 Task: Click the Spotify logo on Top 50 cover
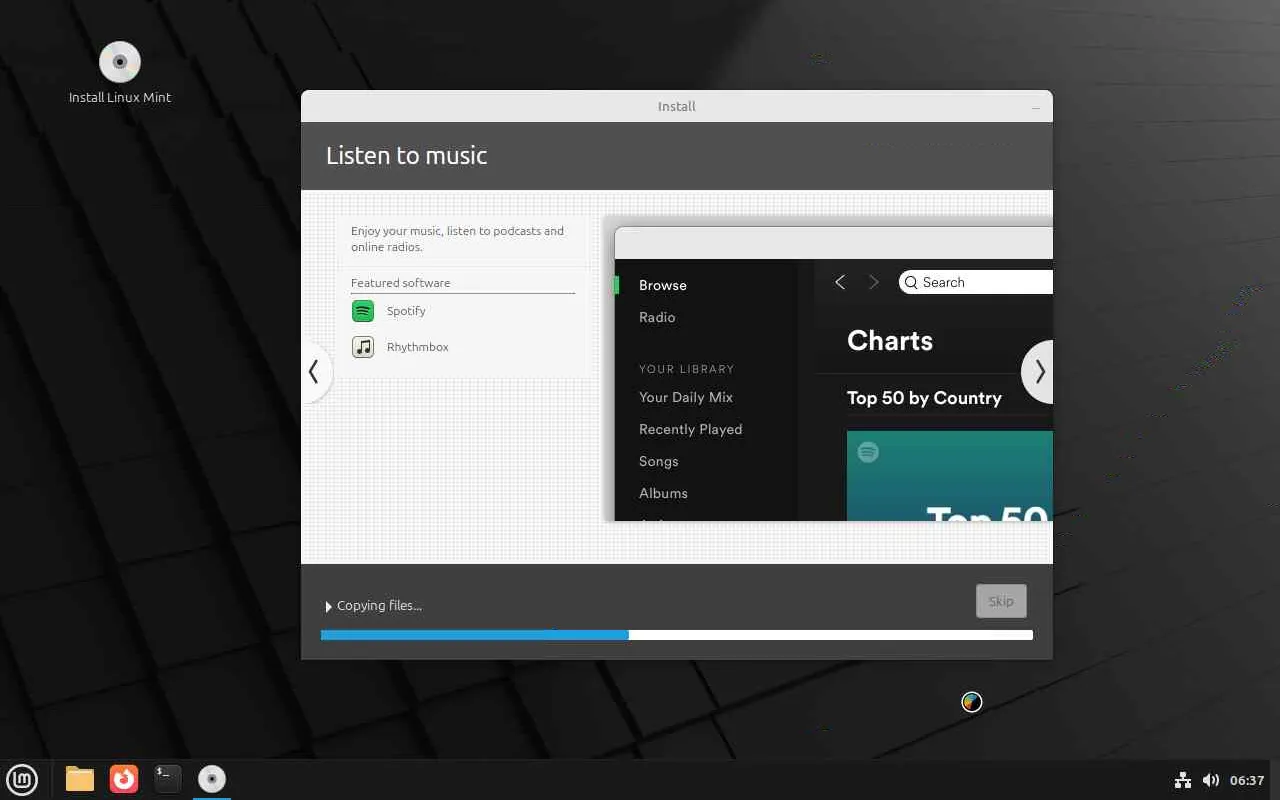point(868,452)
